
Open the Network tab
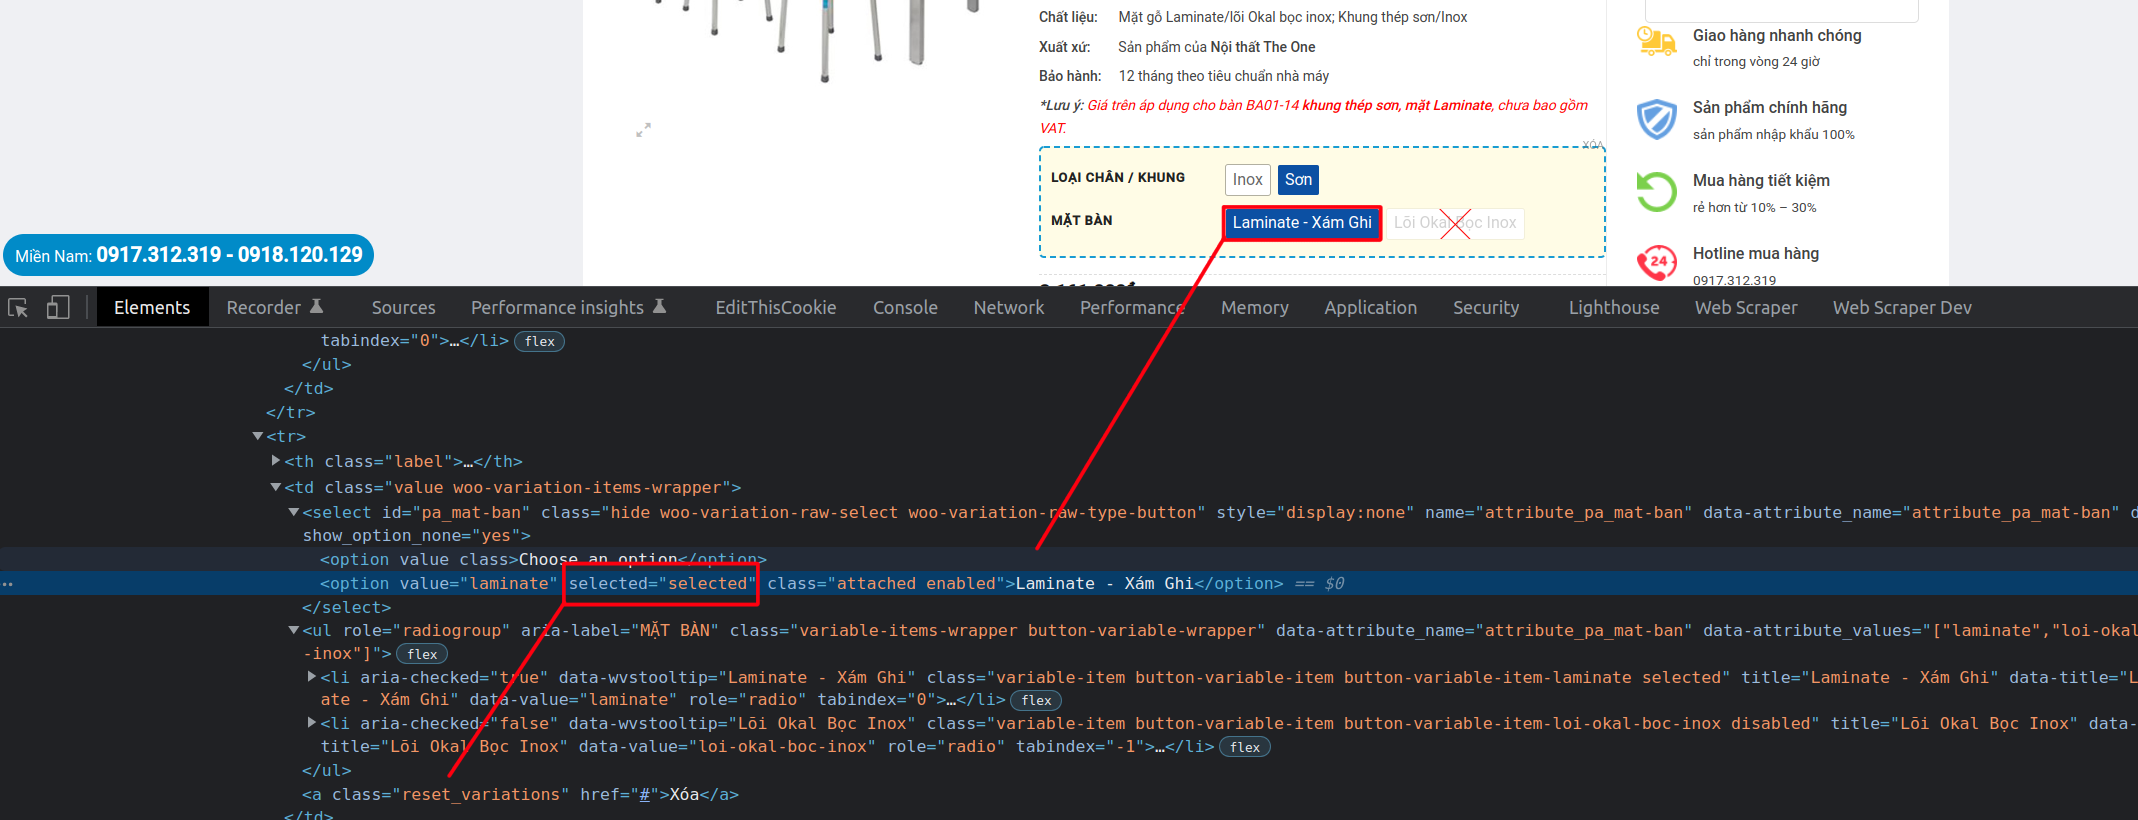pyautogui.click(x=1008, y=308)
